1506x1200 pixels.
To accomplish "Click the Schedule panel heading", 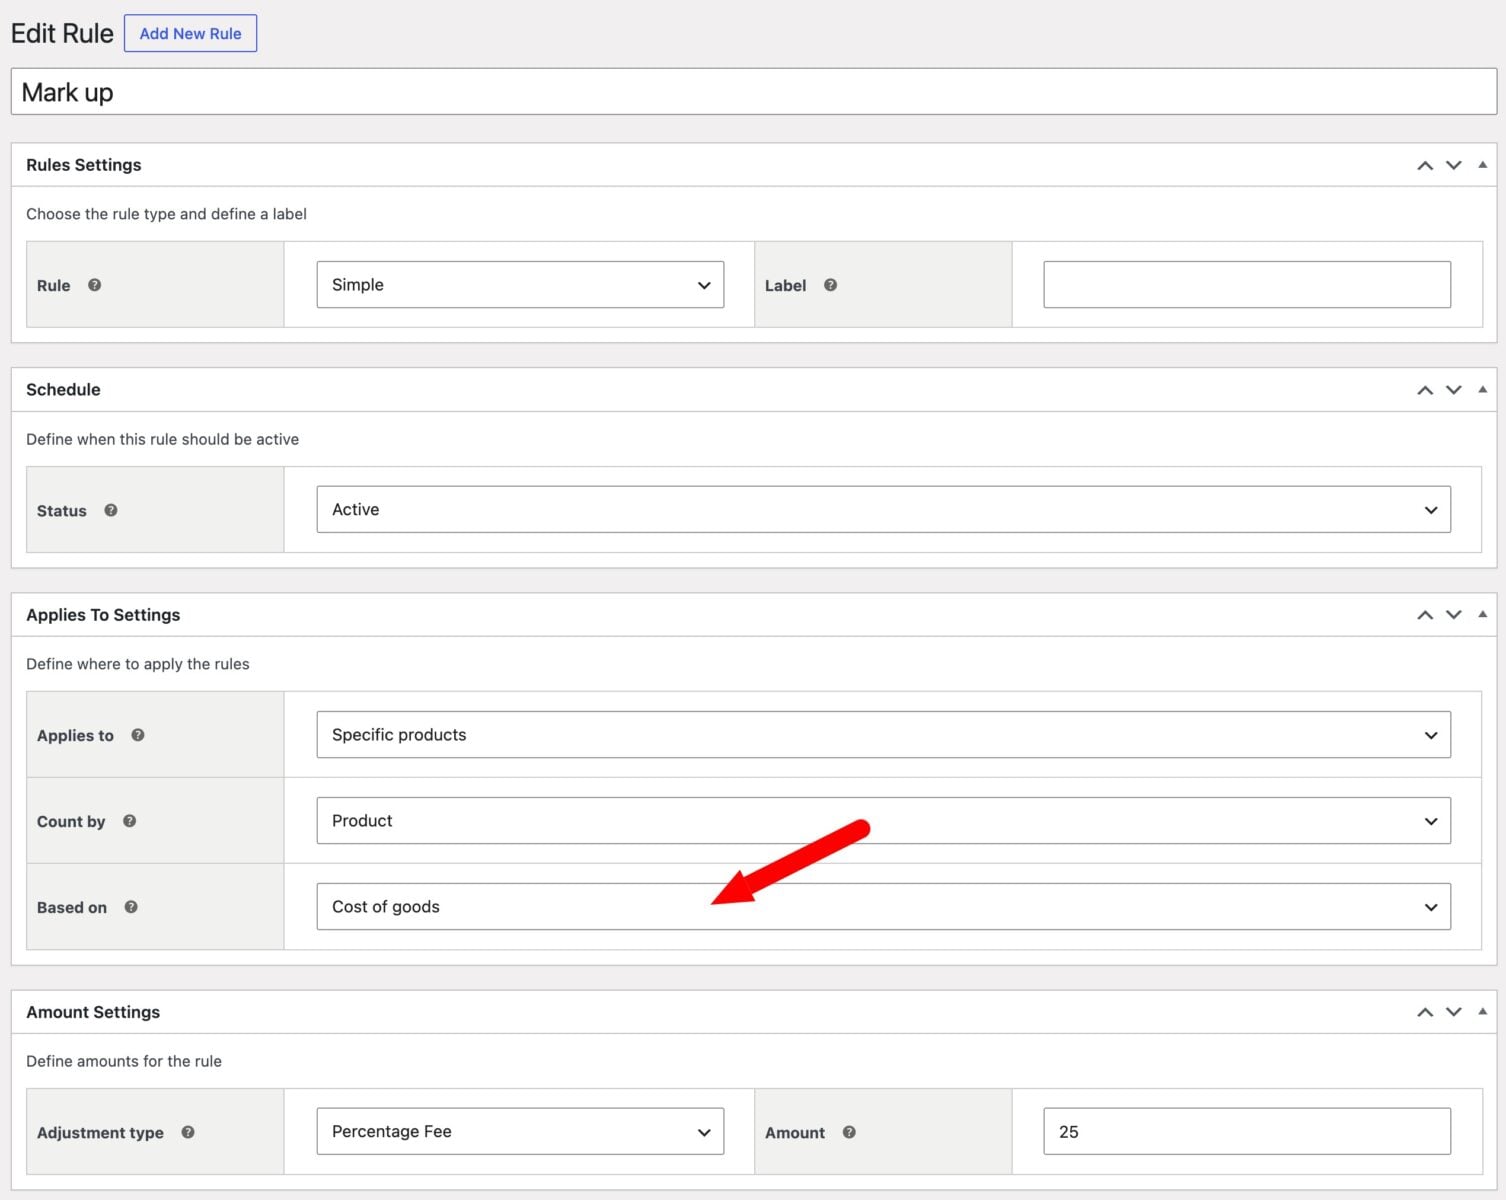I will pyautogui.click(x=63, y=390).
